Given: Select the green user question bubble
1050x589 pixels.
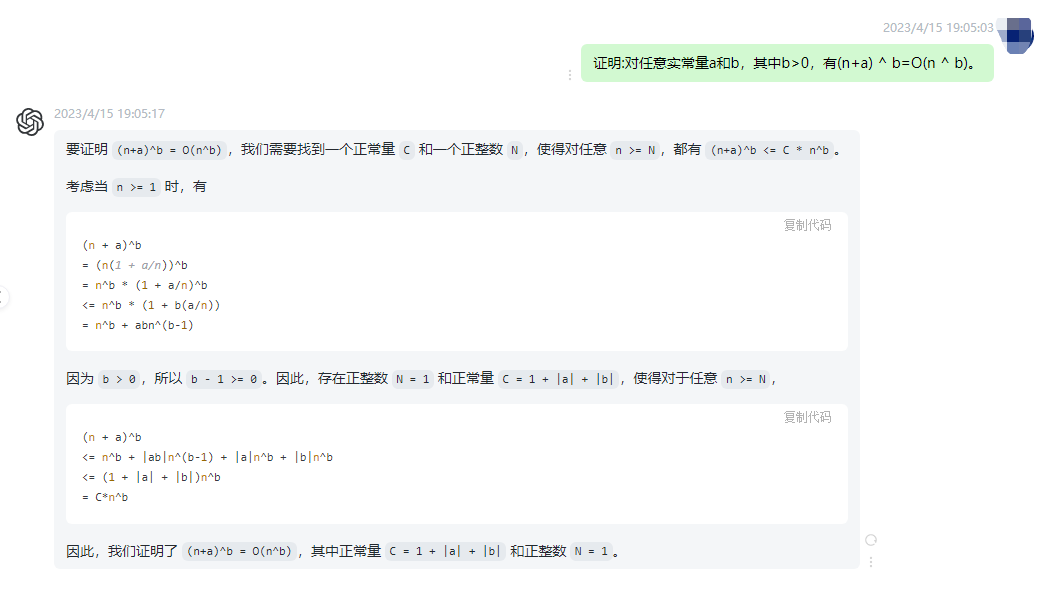Looking at the screenshot, I should click(x=786, y=62).
